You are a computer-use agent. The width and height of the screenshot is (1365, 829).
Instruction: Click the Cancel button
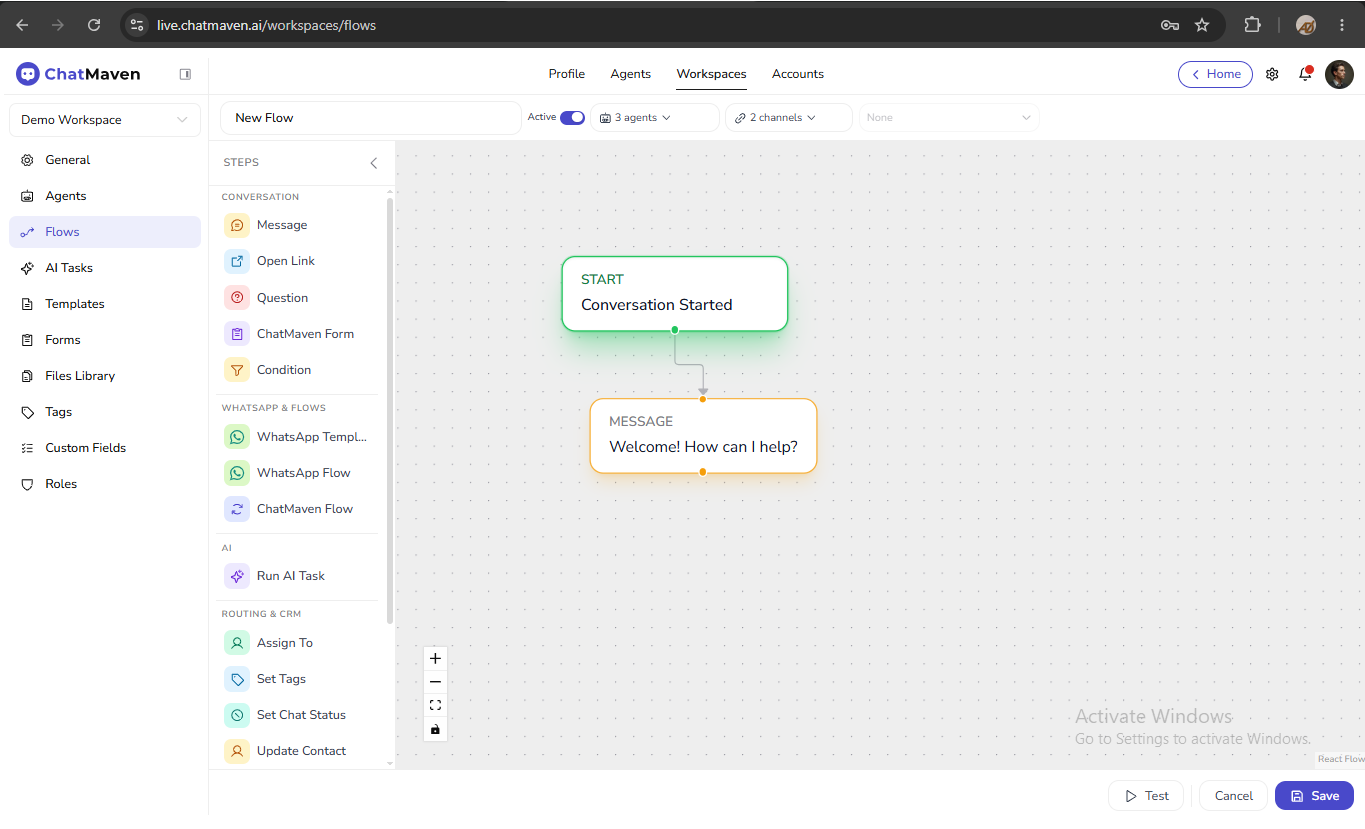click(1233, 796)
